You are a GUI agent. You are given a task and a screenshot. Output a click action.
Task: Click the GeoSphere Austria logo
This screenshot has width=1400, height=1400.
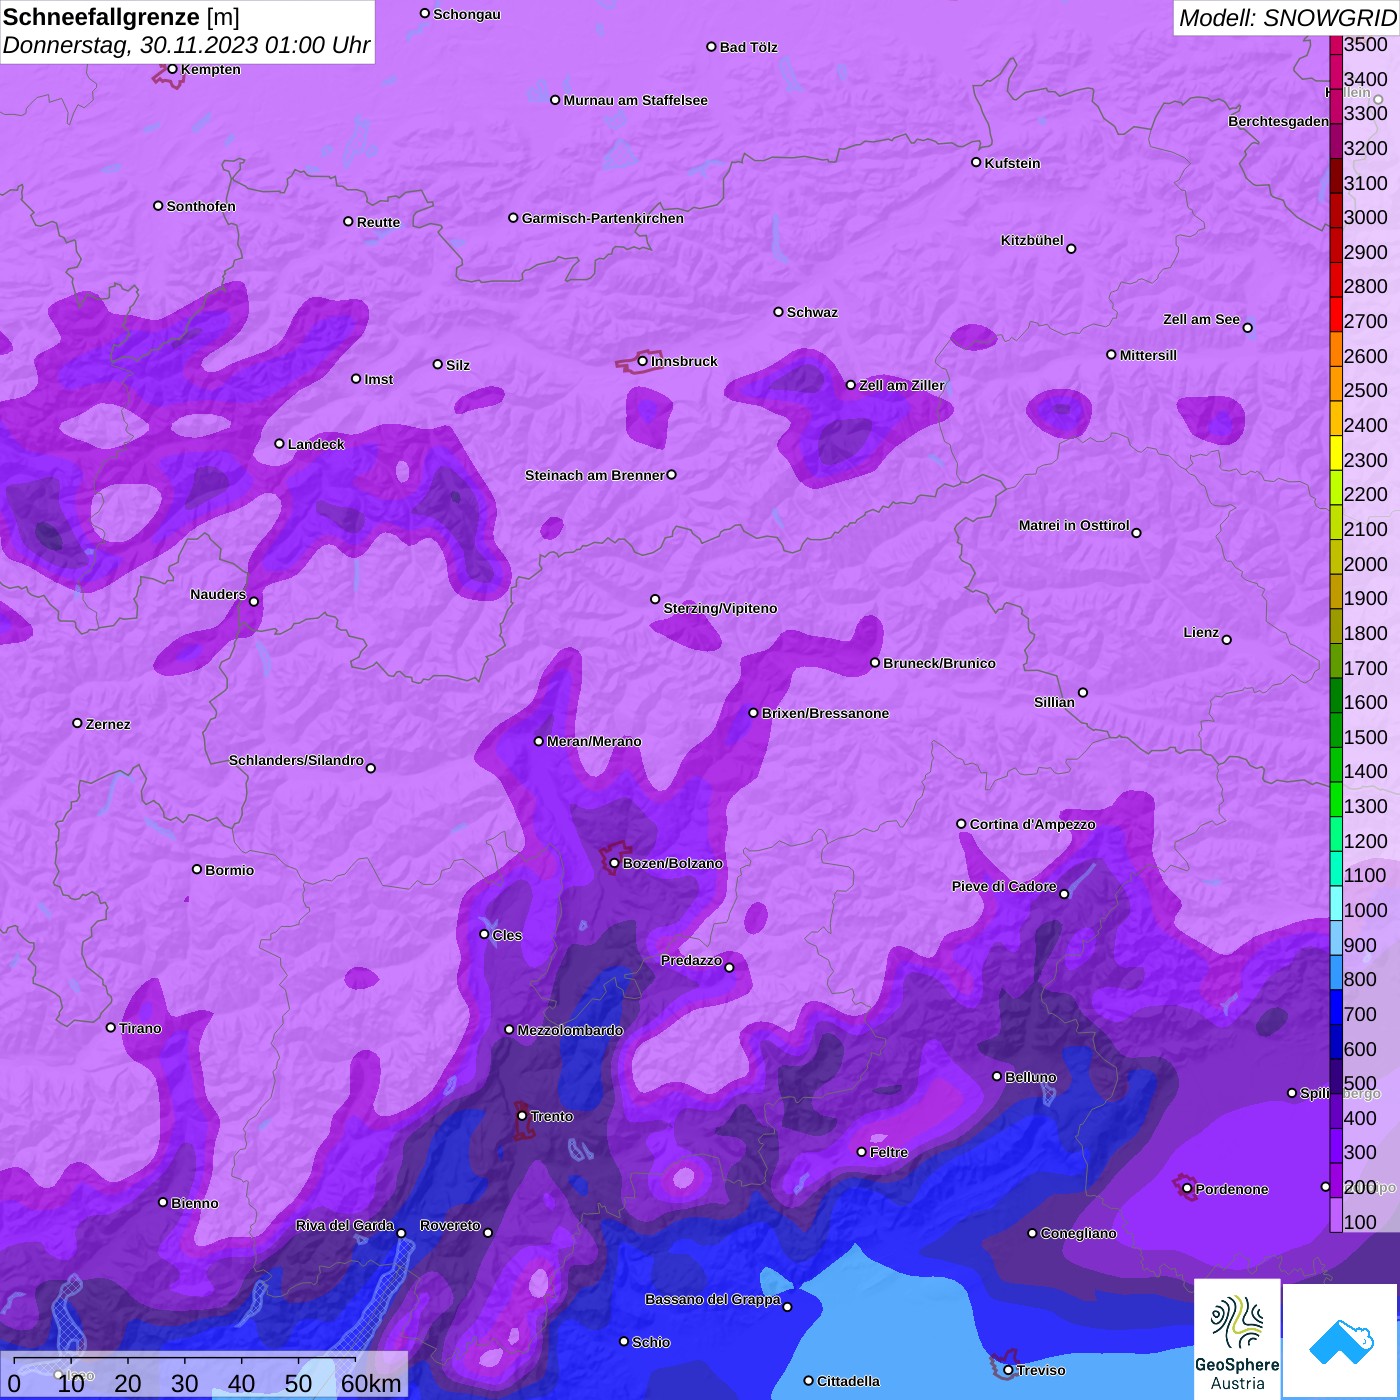1237,1338
